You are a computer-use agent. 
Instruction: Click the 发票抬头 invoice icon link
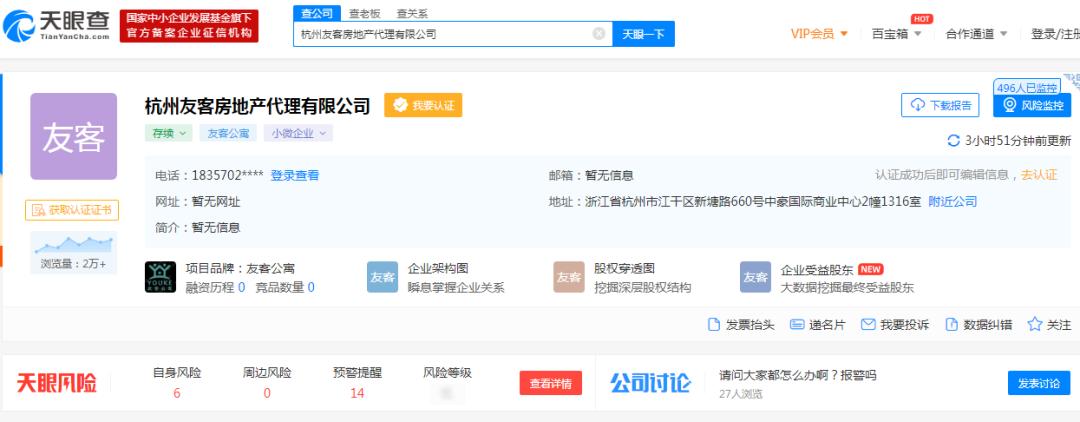741,325
